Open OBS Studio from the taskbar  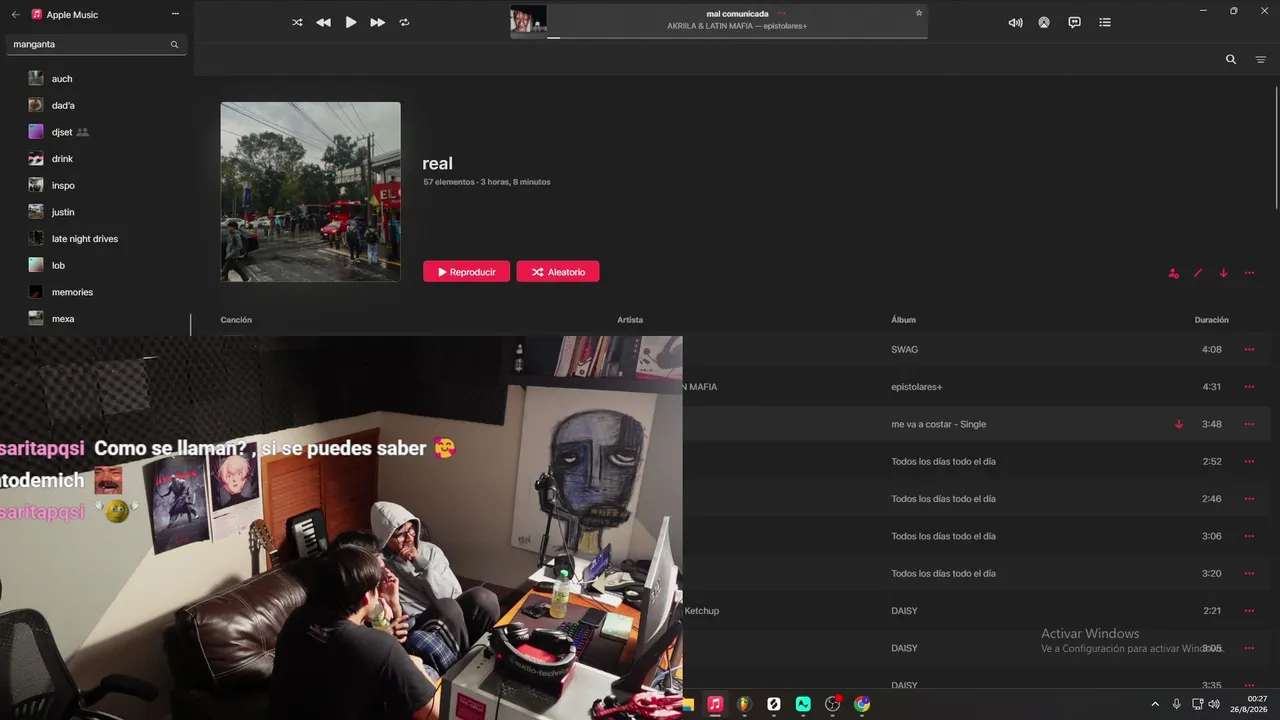point(832,704)
